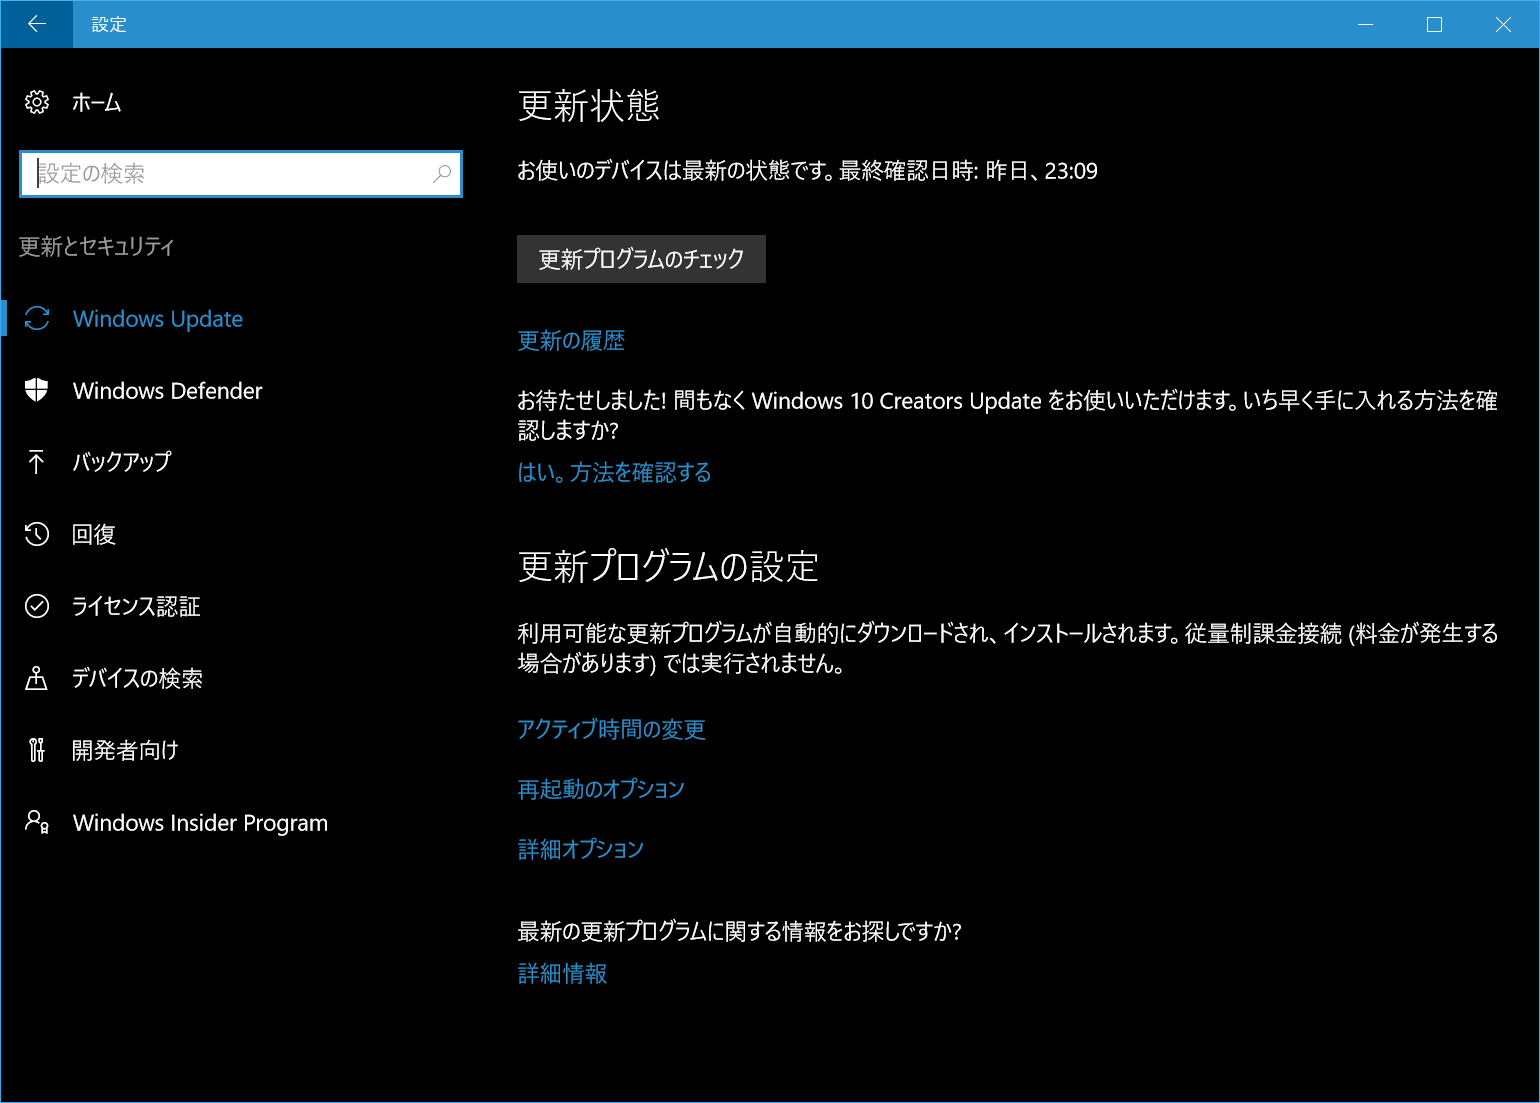Click the recovery clock icon (回復)

click(37, 534)
